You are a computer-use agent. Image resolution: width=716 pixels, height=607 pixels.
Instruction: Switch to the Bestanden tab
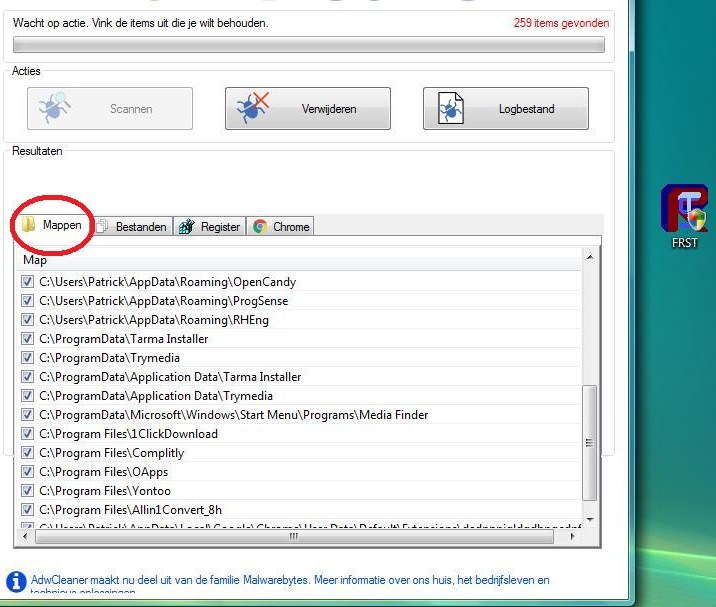(x=132, y=227)
